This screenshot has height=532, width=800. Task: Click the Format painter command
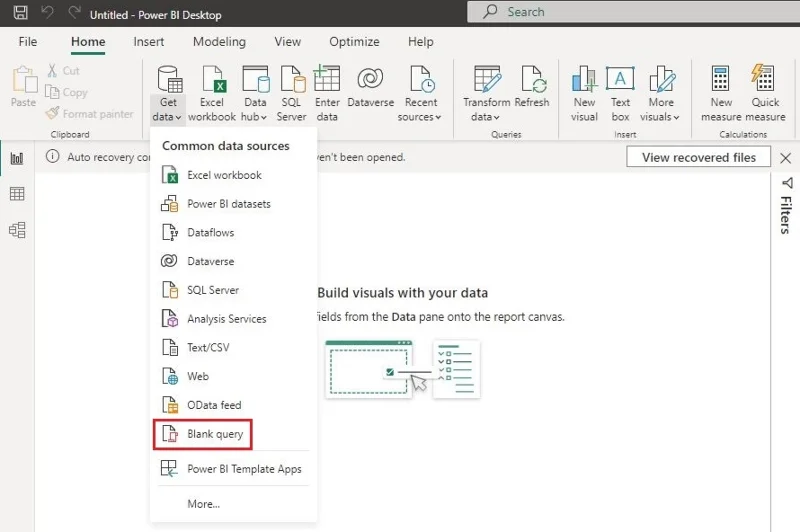(89, 114)
